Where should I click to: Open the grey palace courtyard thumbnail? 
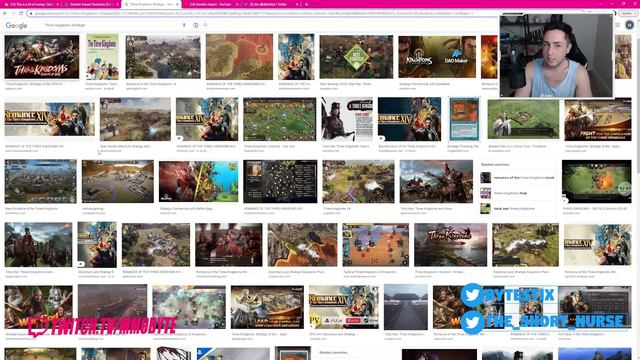point(406,307)
